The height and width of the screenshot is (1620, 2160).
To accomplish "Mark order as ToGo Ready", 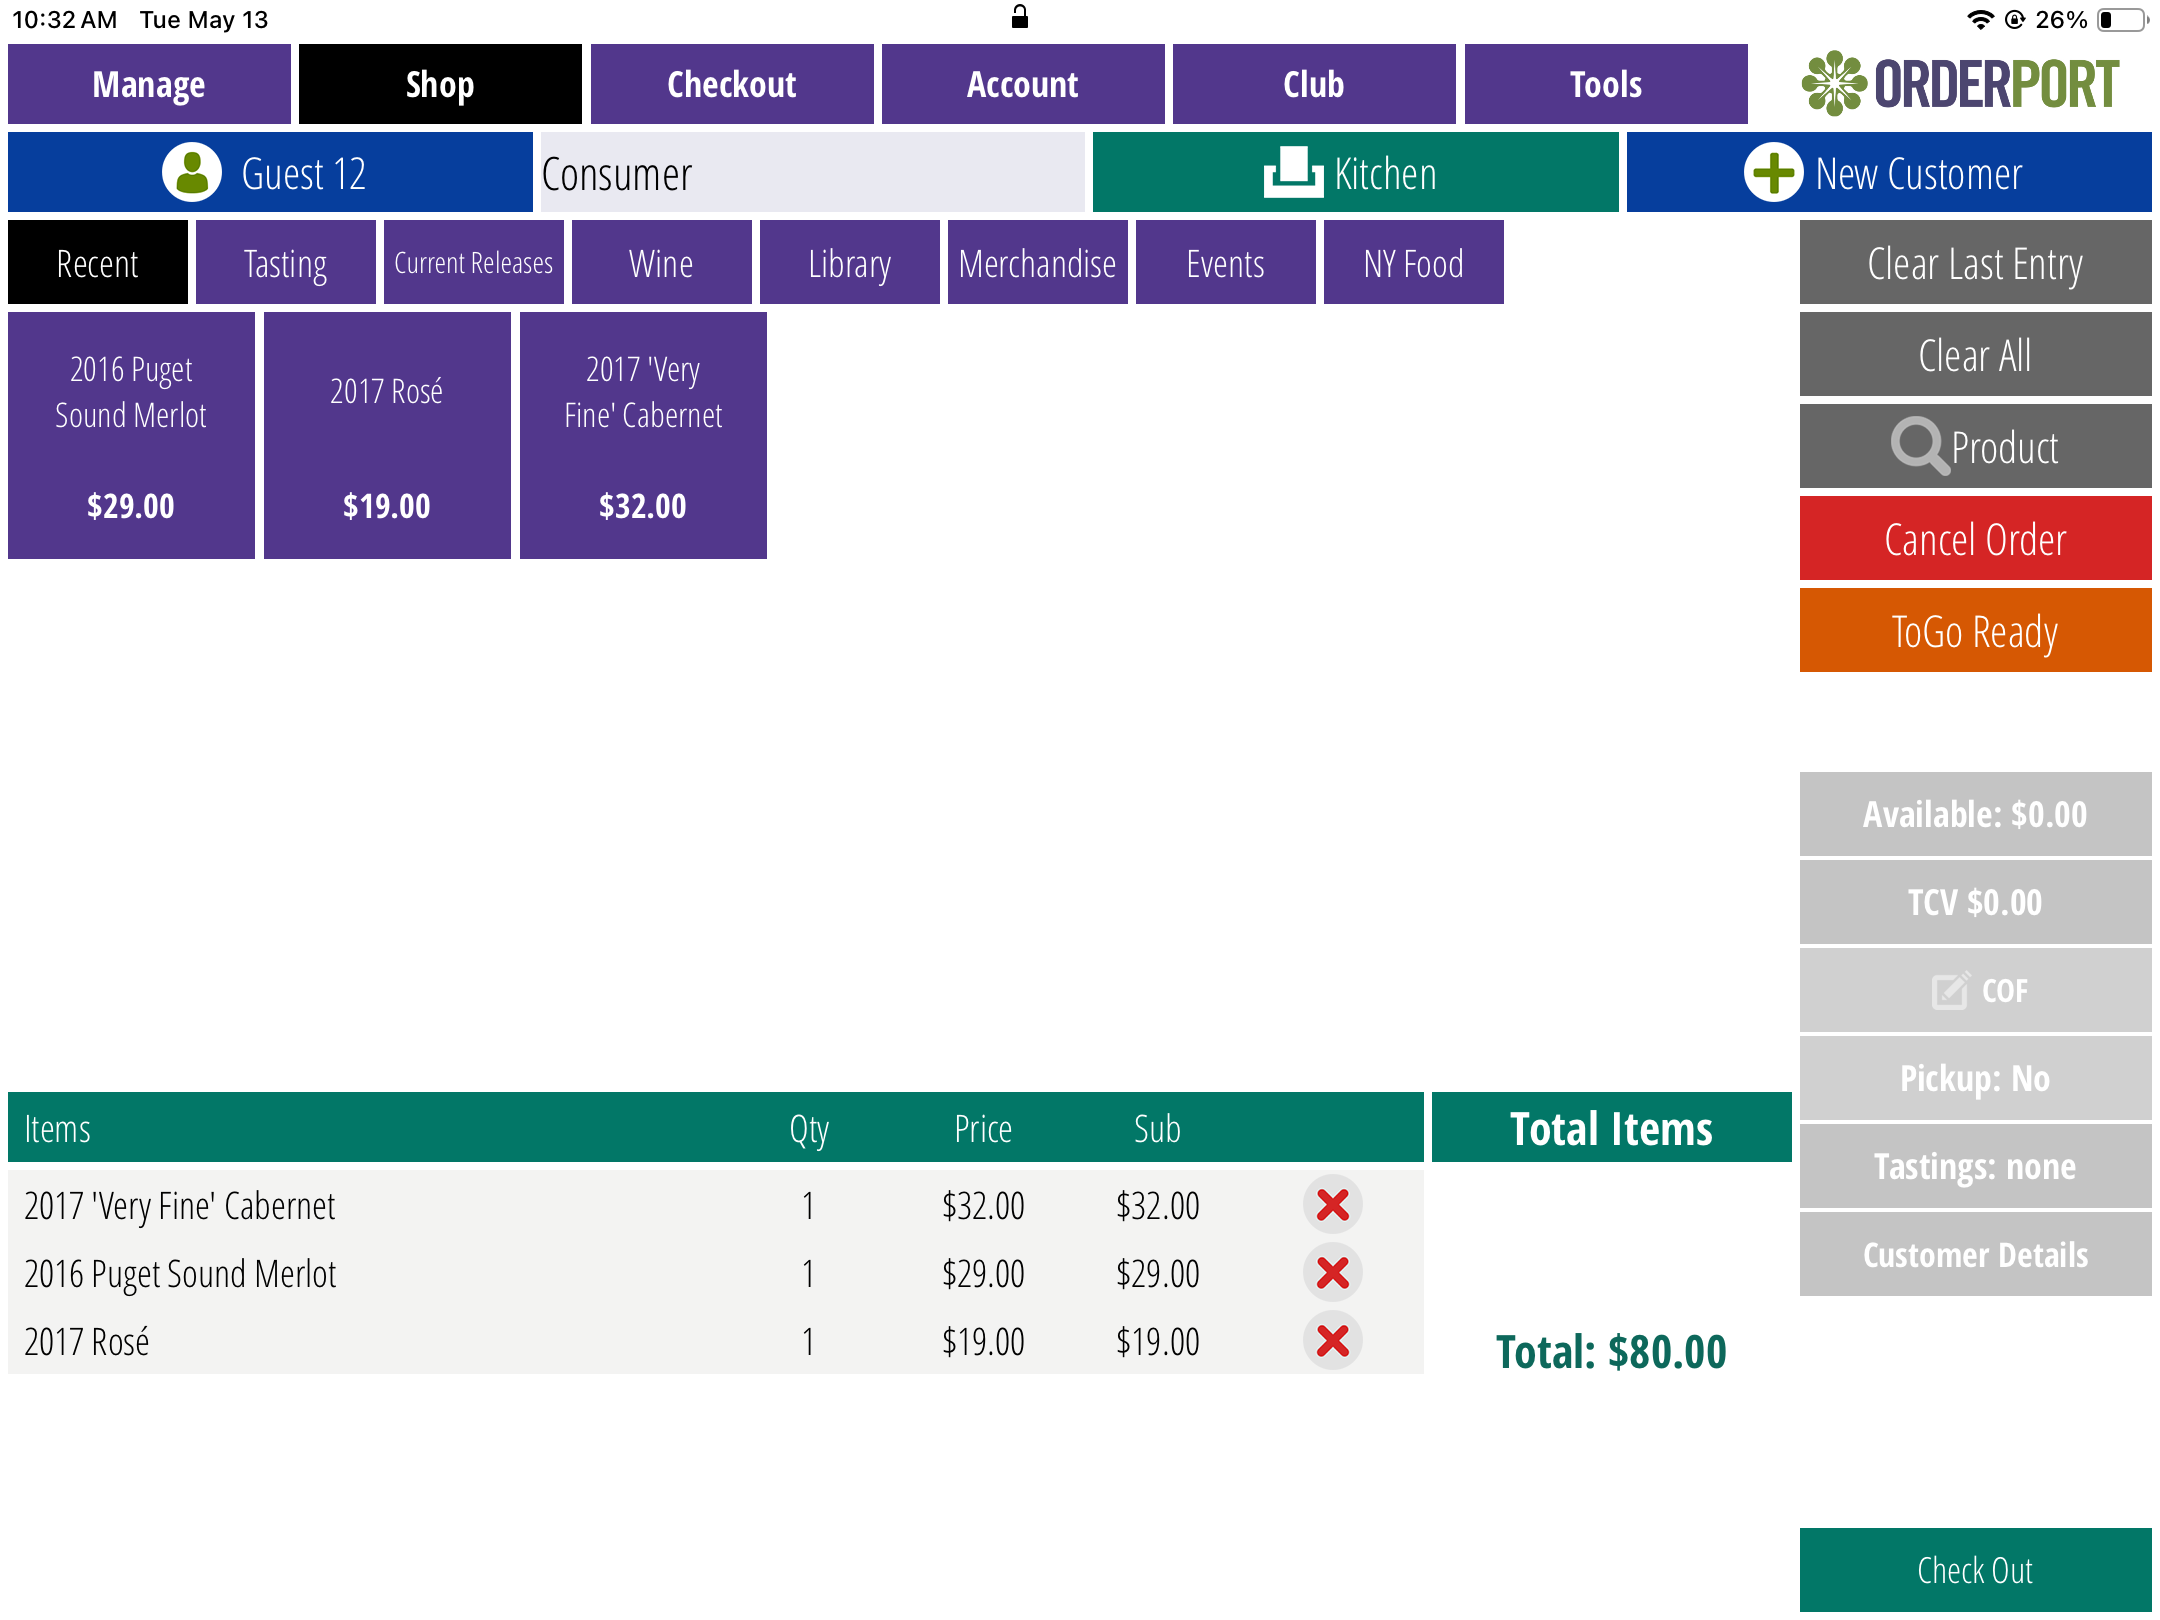I will tap(1974, 631).
